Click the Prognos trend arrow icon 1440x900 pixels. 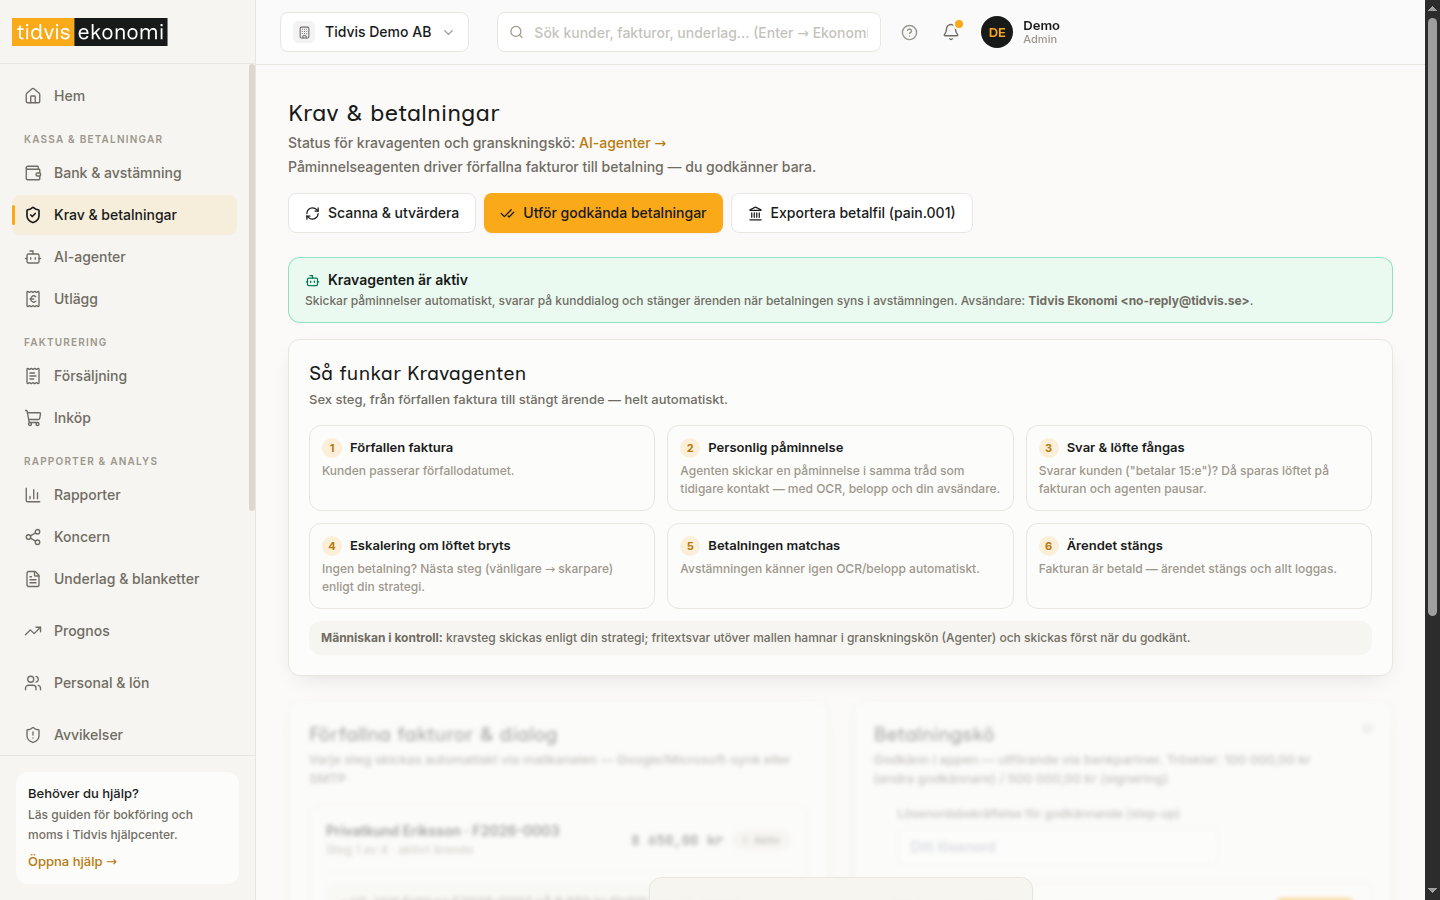pyautogui.click(x=33, y=631)
